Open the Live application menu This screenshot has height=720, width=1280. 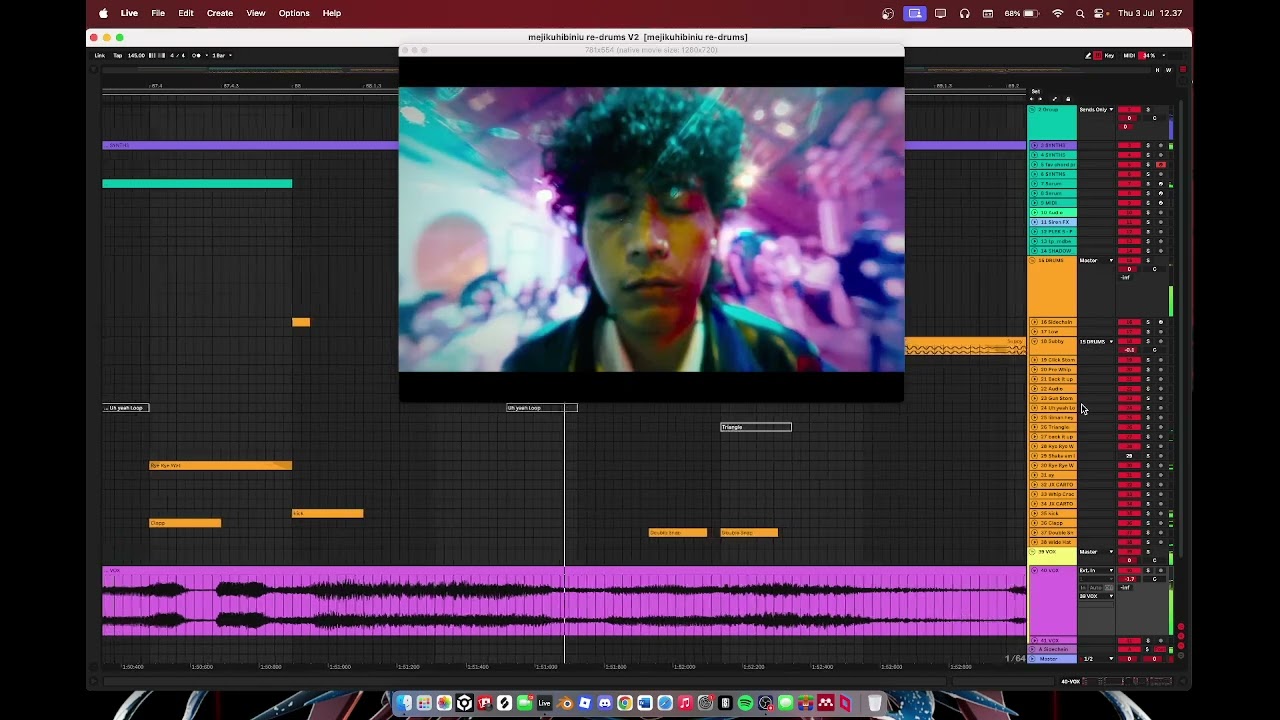tap(129, 13)
